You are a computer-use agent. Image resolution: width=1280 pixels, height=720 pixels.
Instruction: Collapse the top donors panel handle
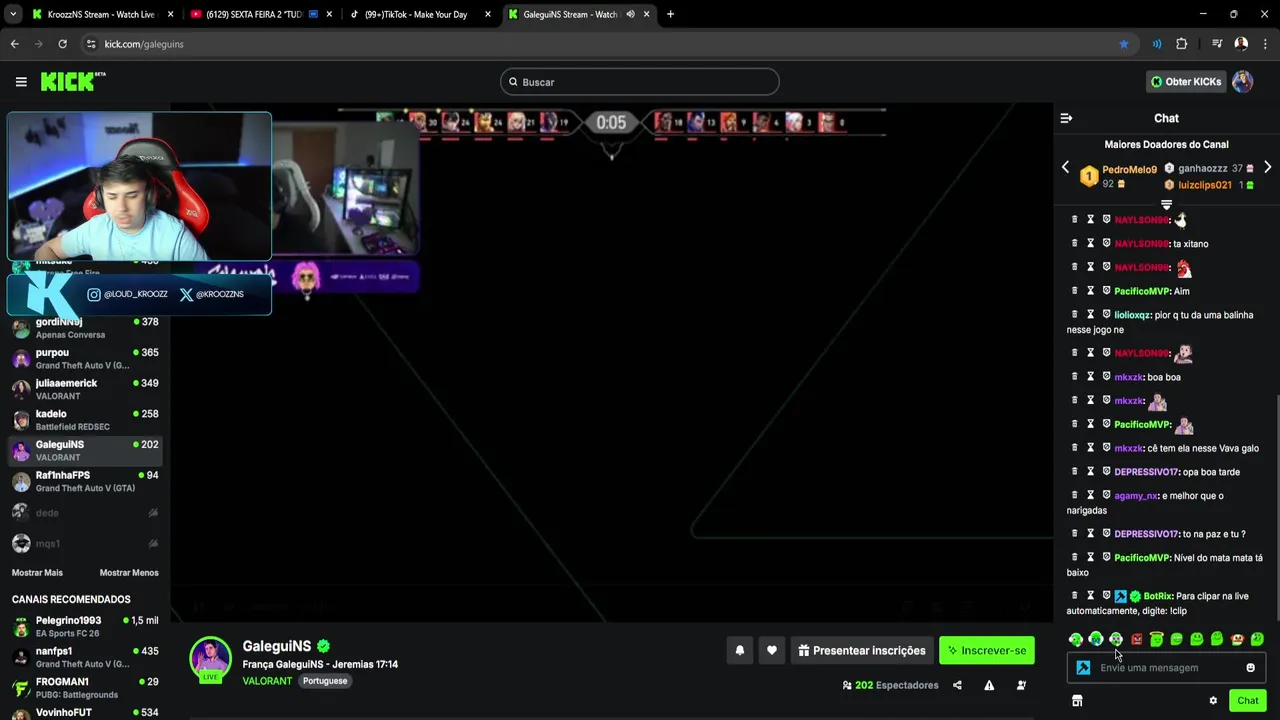[1166, 204]
